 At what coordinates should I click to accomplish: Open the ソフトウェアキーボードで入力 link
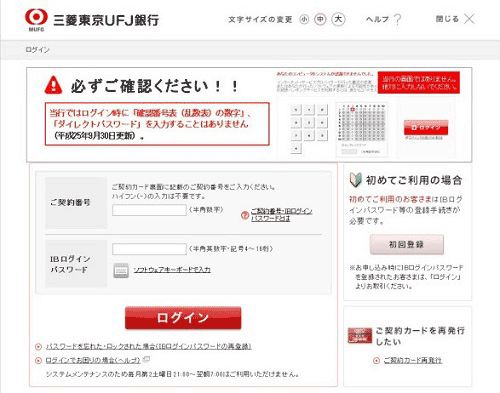(172, 270)
